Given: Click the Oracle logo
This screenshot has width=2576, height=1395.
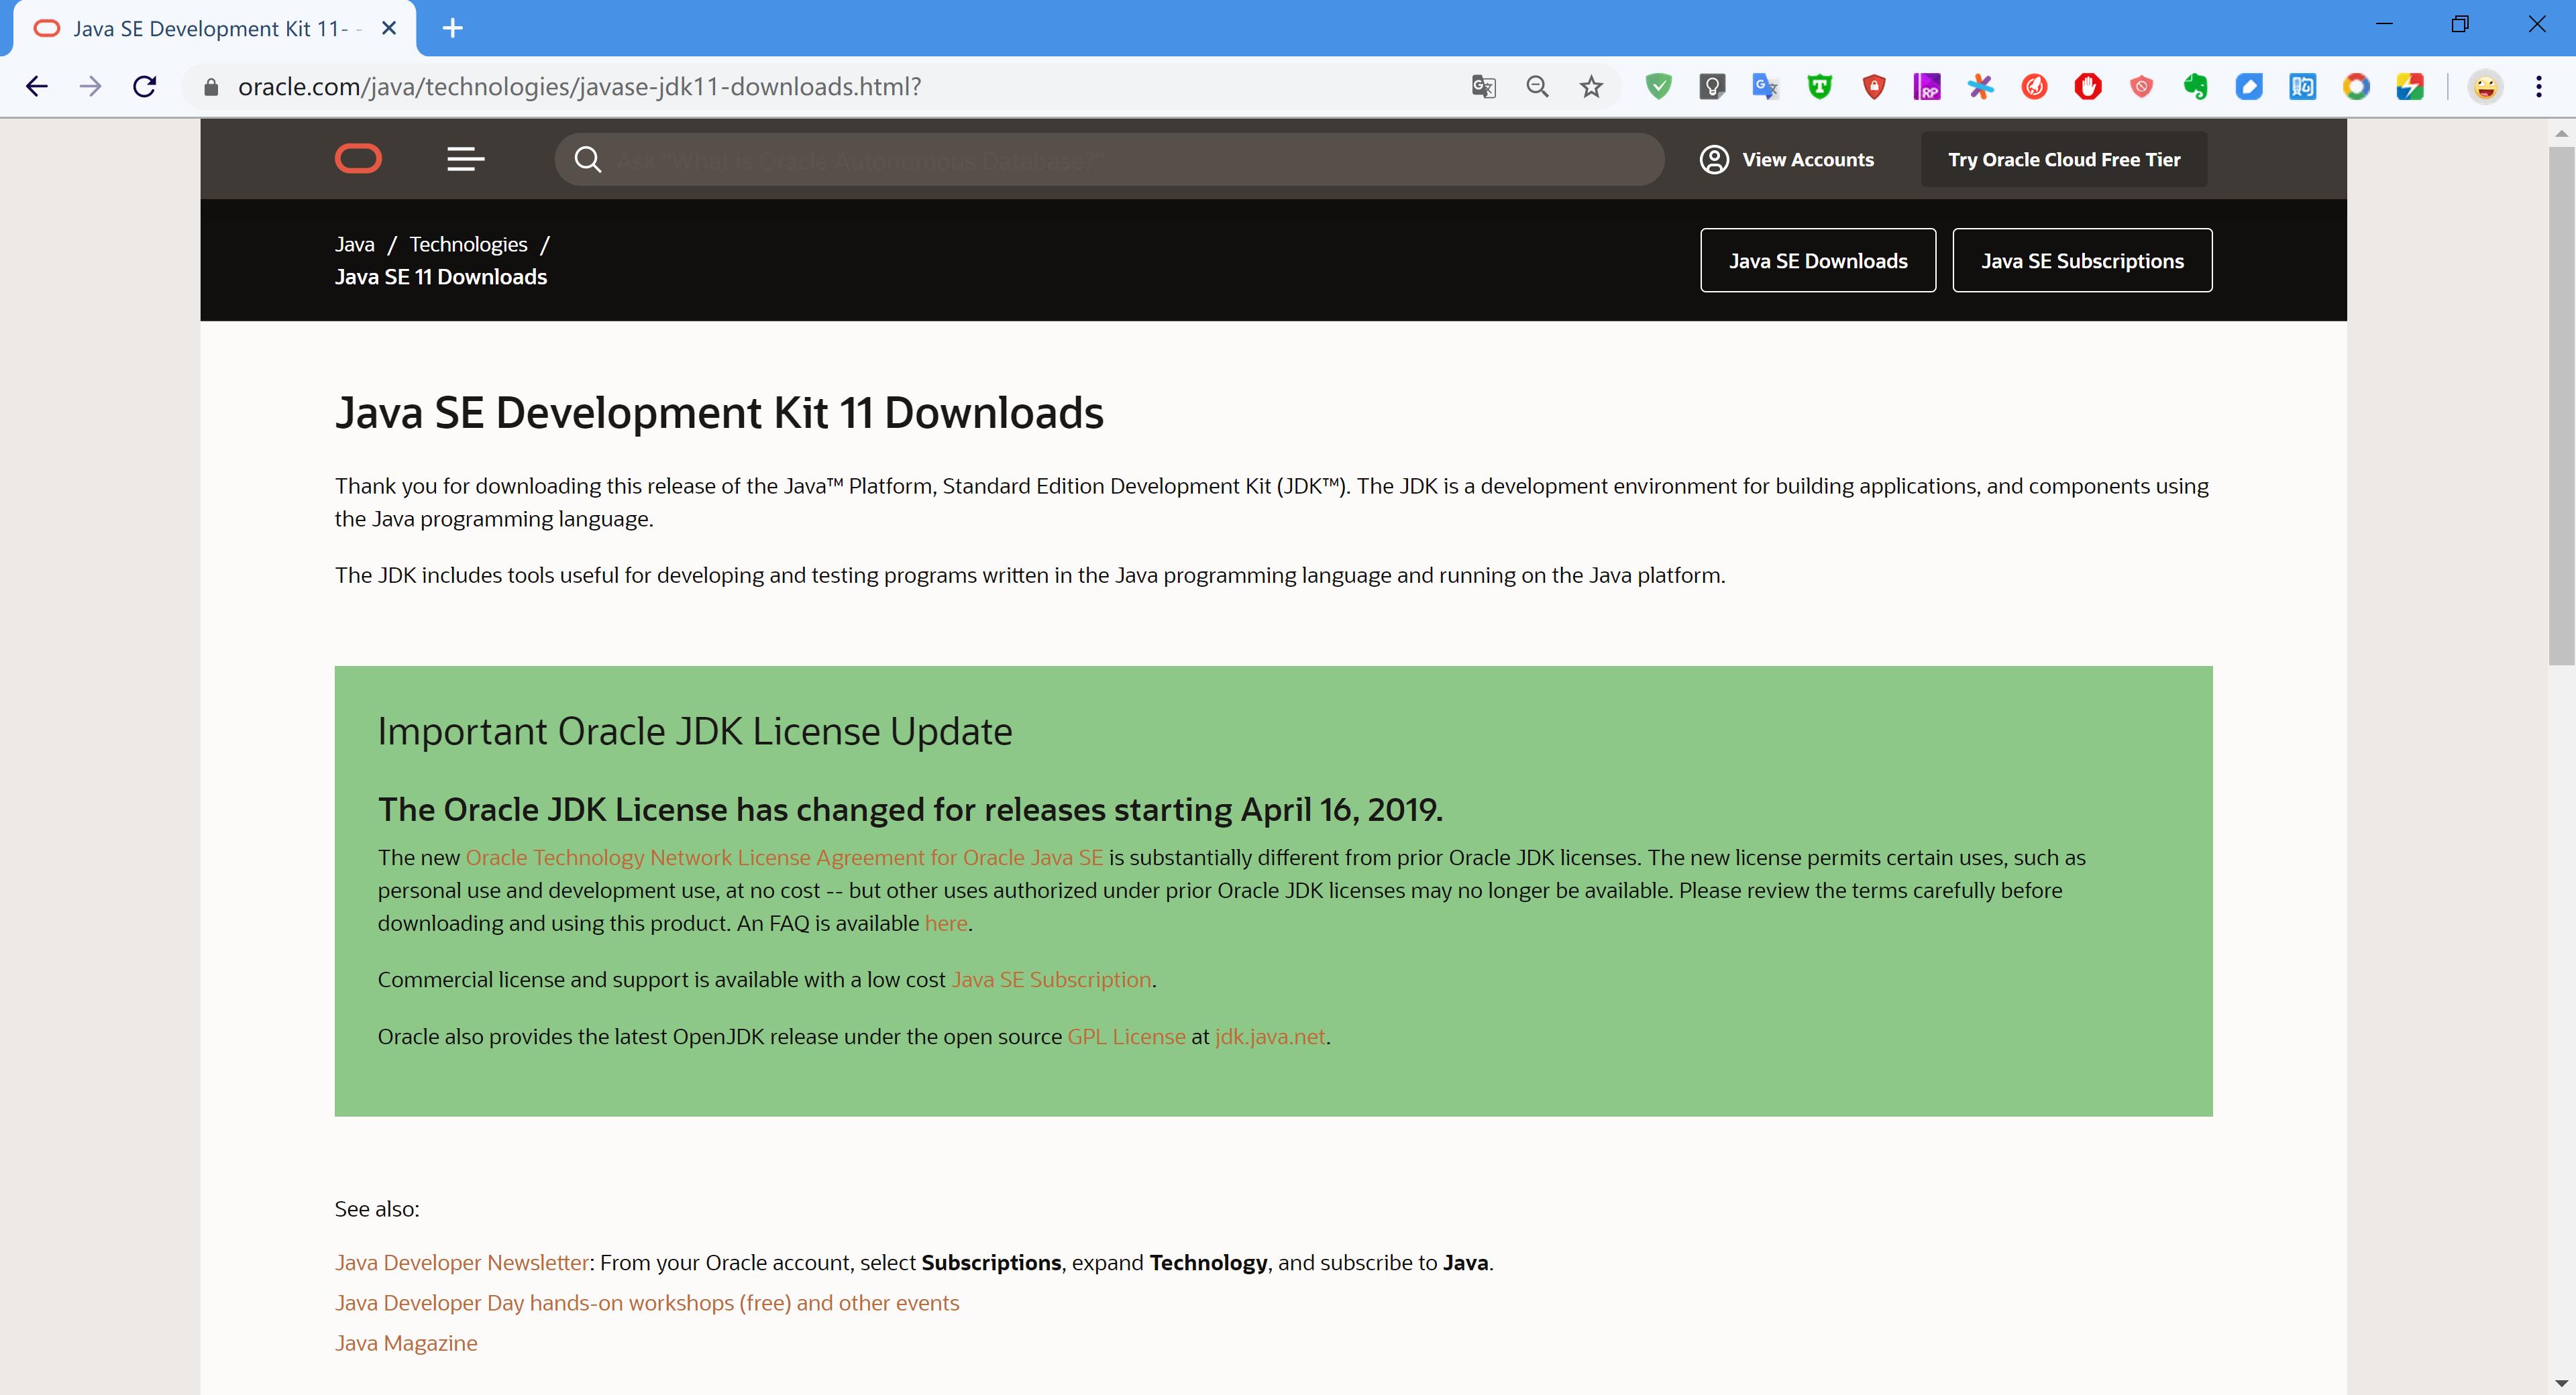Looking at the screenshot, I should pos(358,159).
